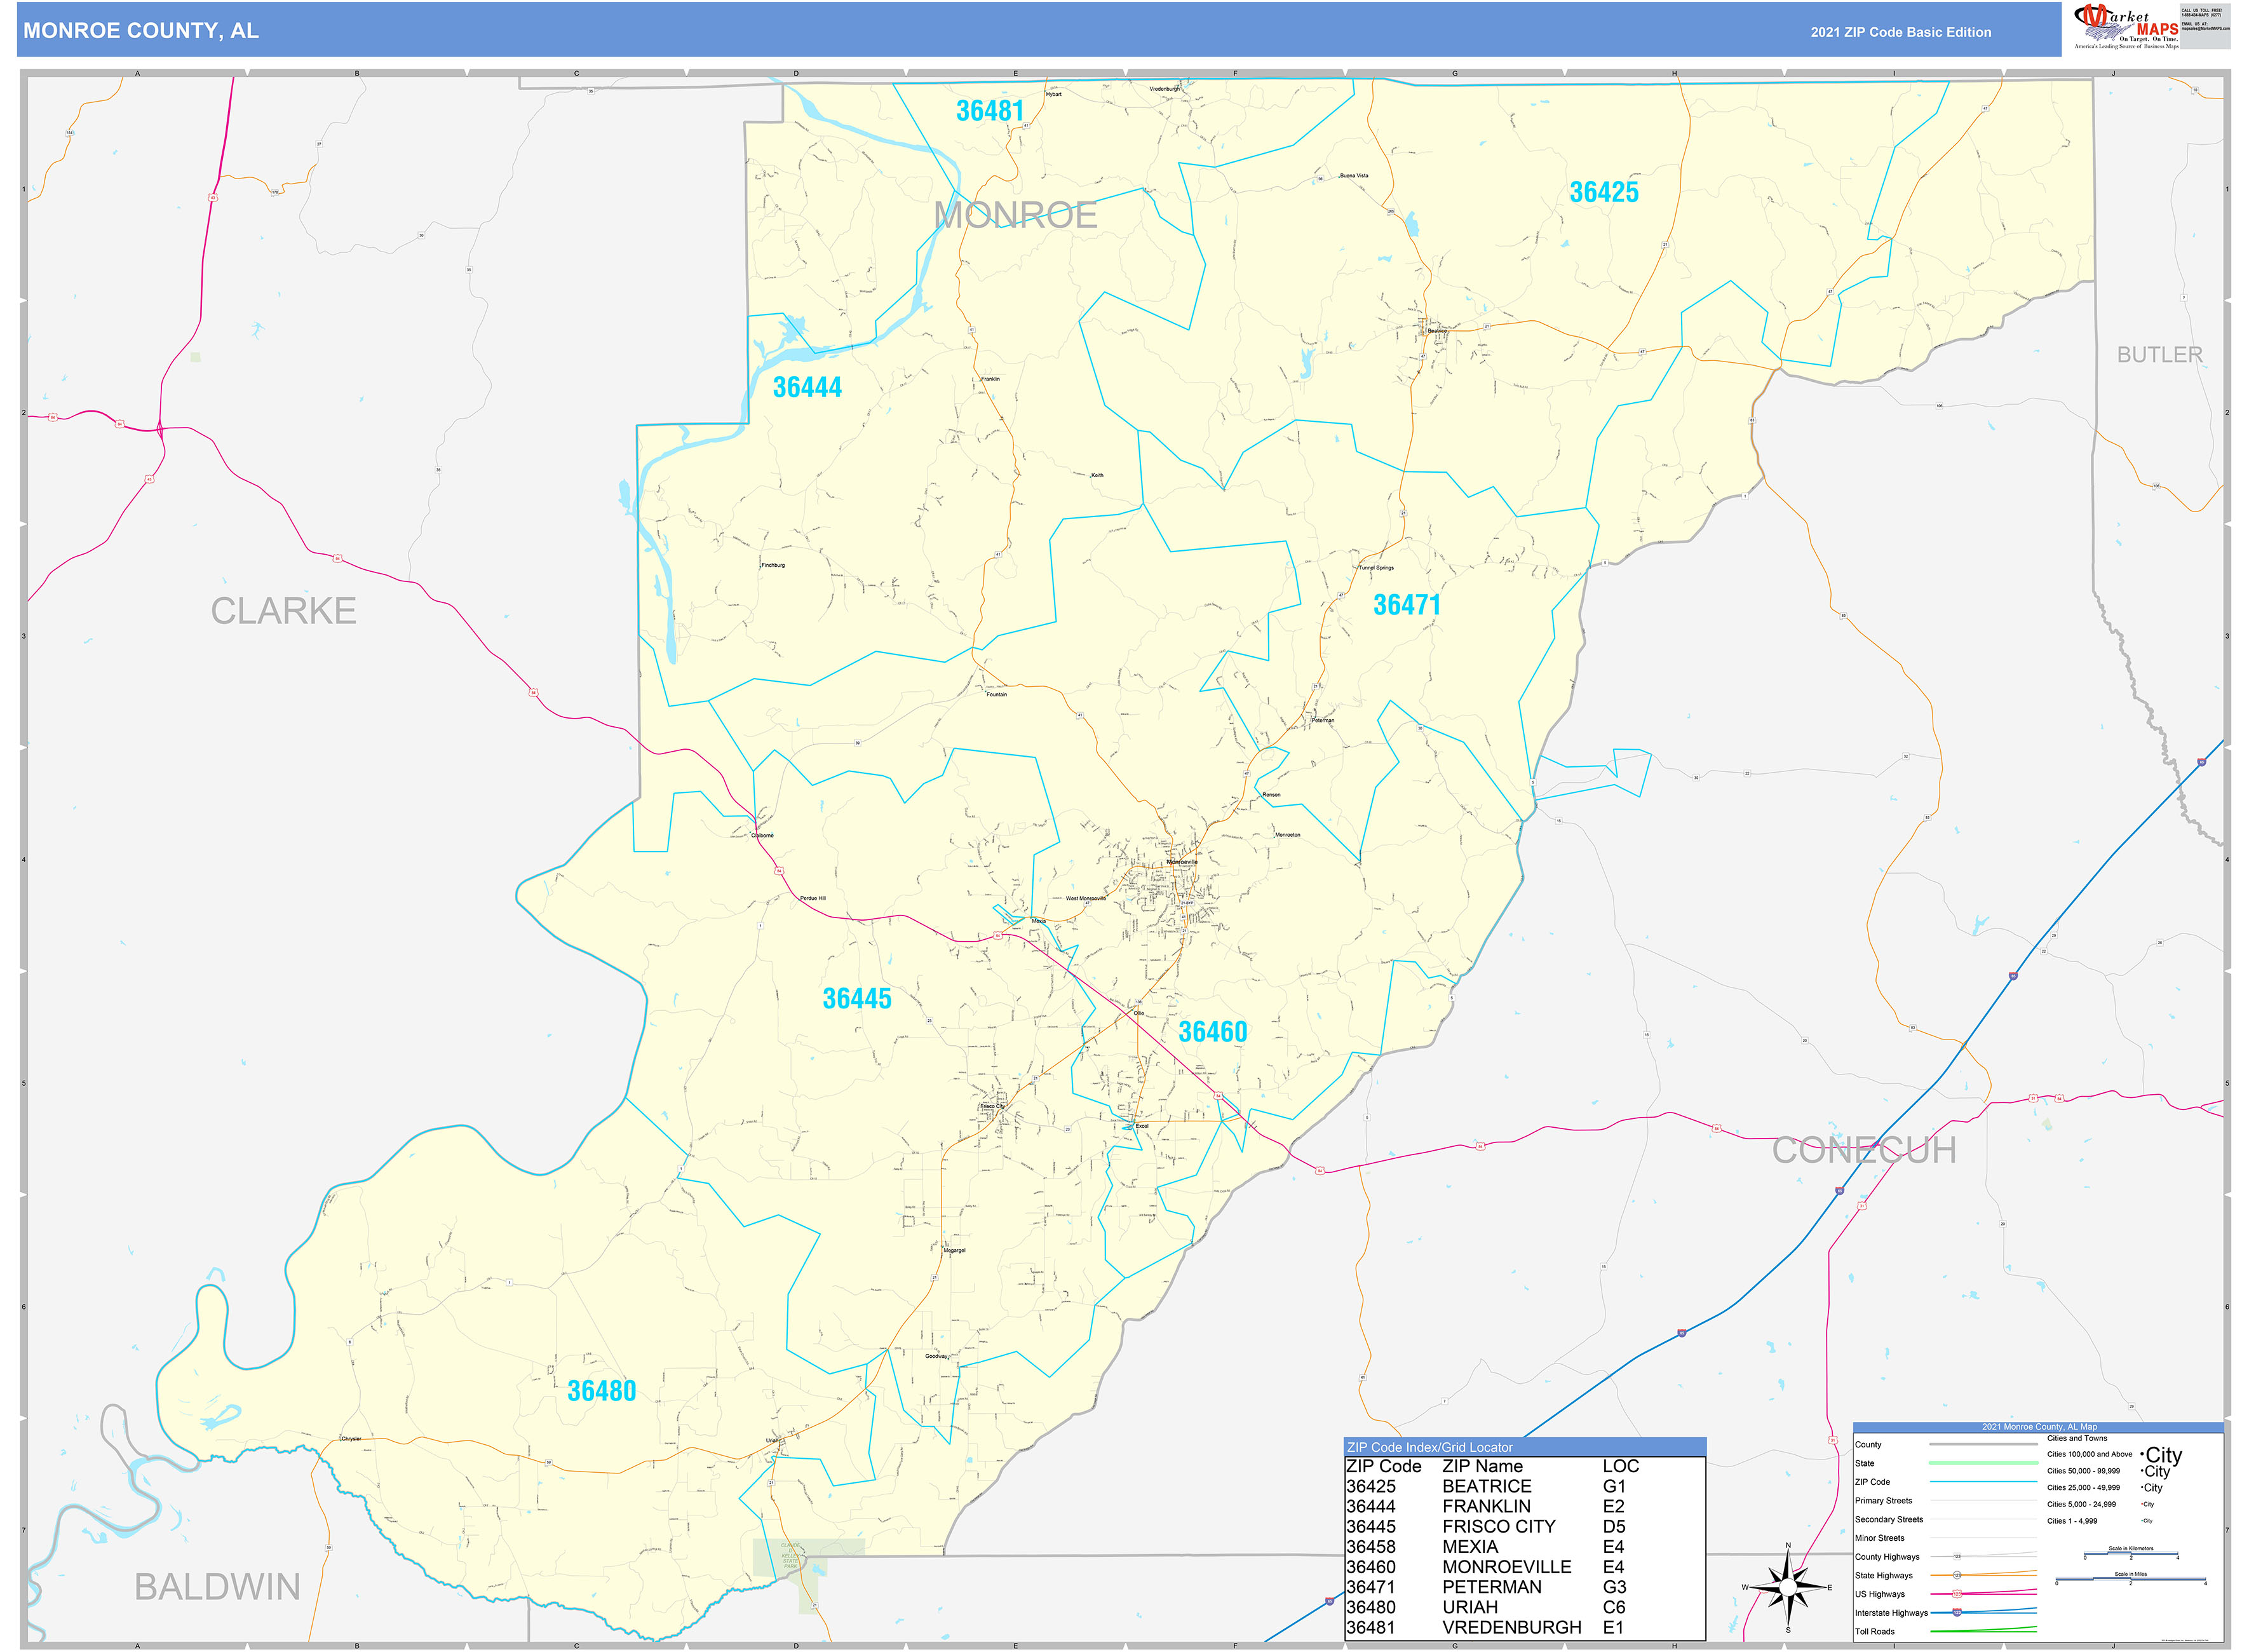Click the Perdue Hill town label
2242x1652 pixels.
pos(813,898)
